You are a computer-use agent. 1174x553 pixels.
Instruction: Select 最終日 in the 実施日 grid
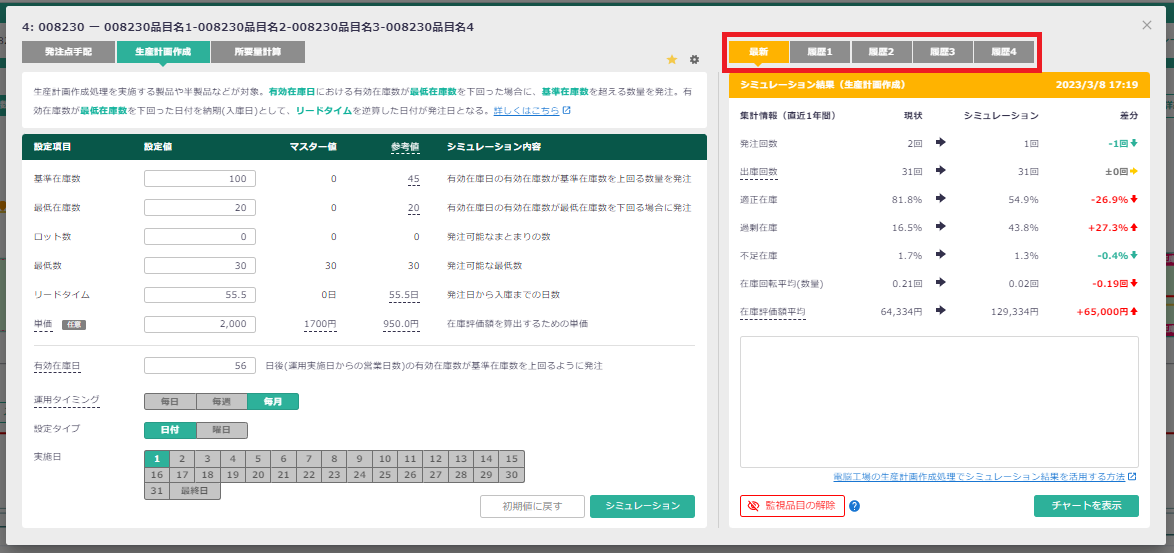pos(194,491)
